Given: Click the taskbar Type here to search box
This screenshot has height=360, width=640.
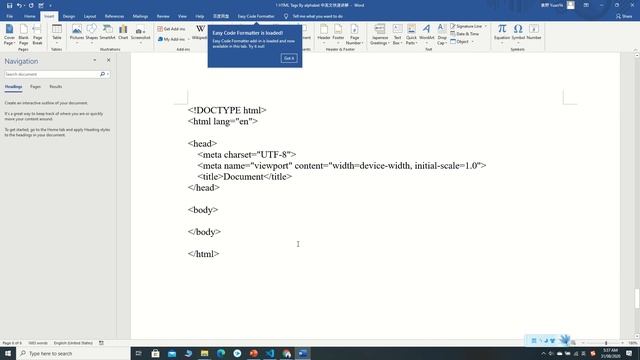Looking at the screenshot, I should (73, 353).
